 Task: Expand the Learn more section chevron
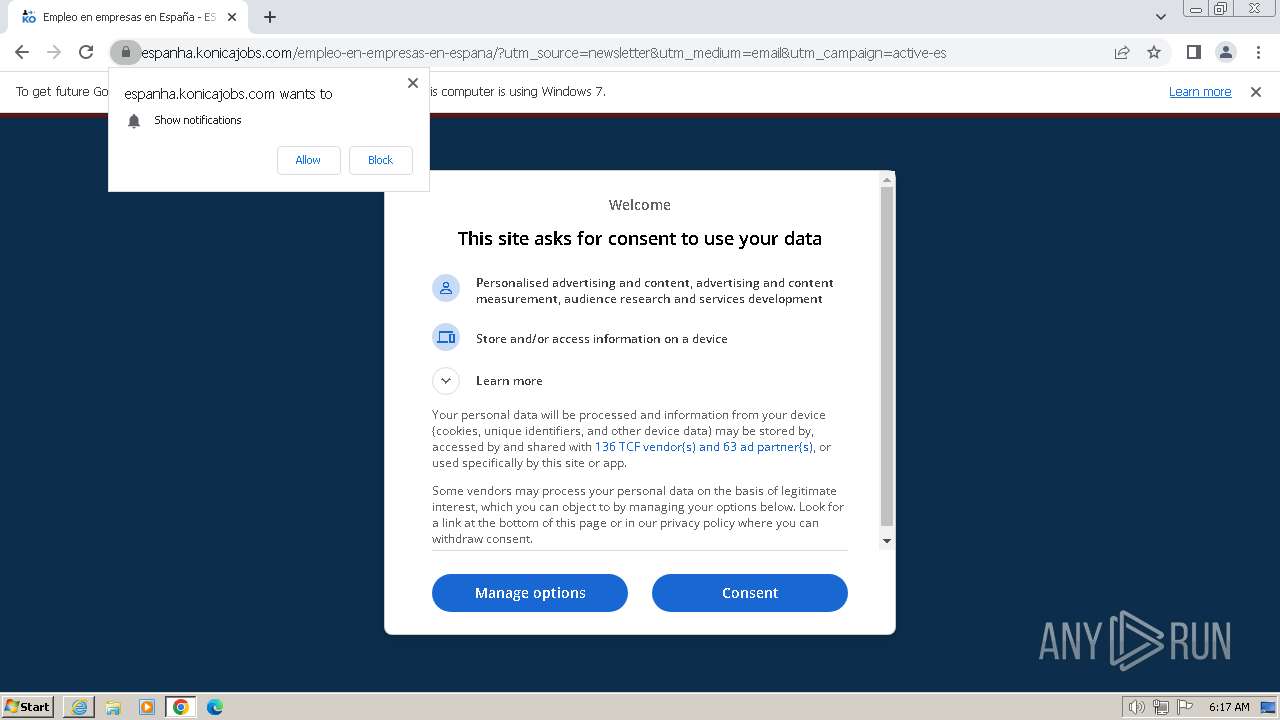tap(446, 381)
